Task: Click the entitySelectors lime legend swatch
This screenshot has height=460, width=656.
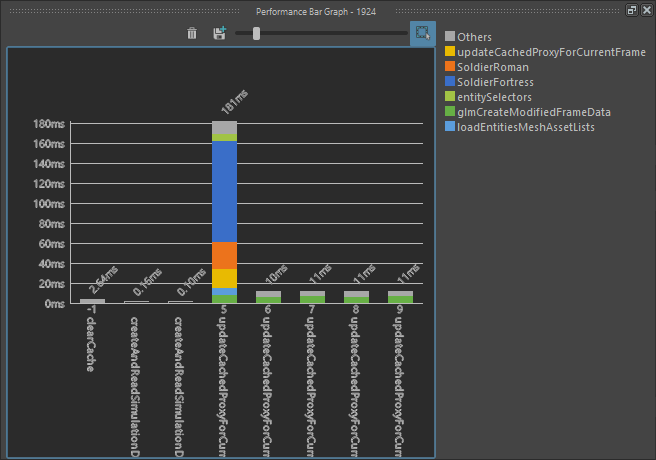Action: 450,97
